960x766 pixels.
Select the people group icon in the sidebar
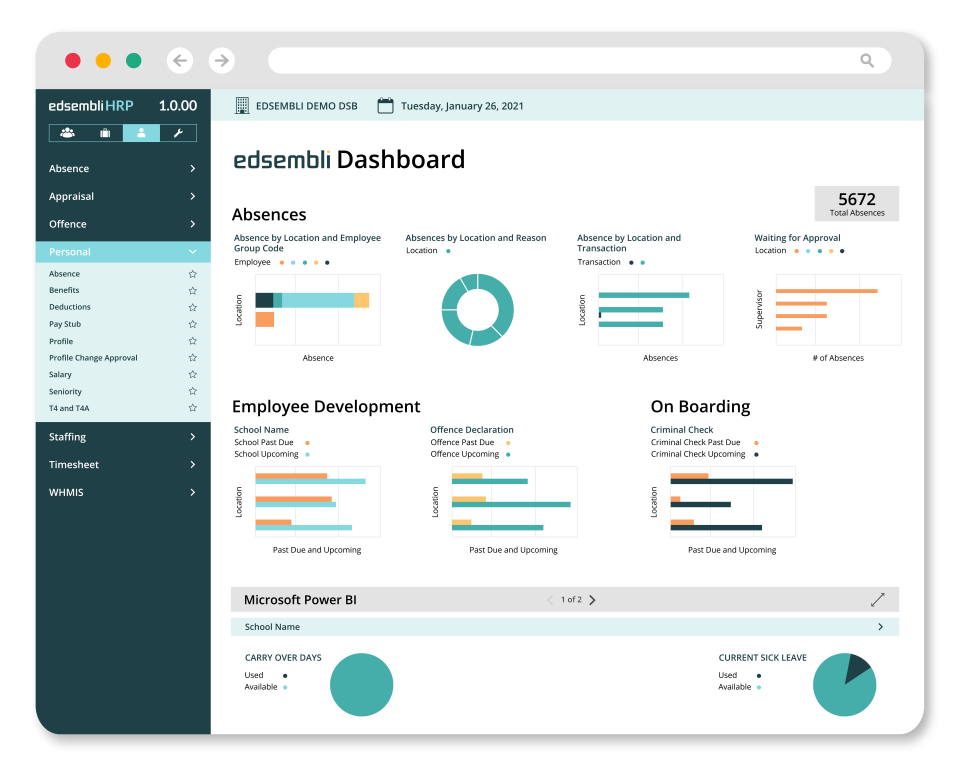click(x=67, y=133)
